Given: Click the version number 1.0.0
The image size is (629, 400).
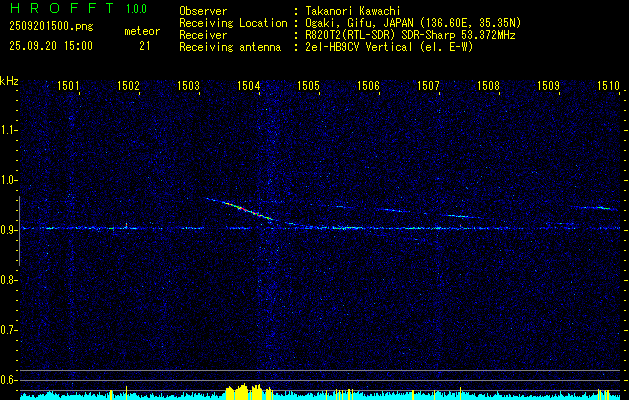Looking at the screenshot, I should [x=136, y=8].
